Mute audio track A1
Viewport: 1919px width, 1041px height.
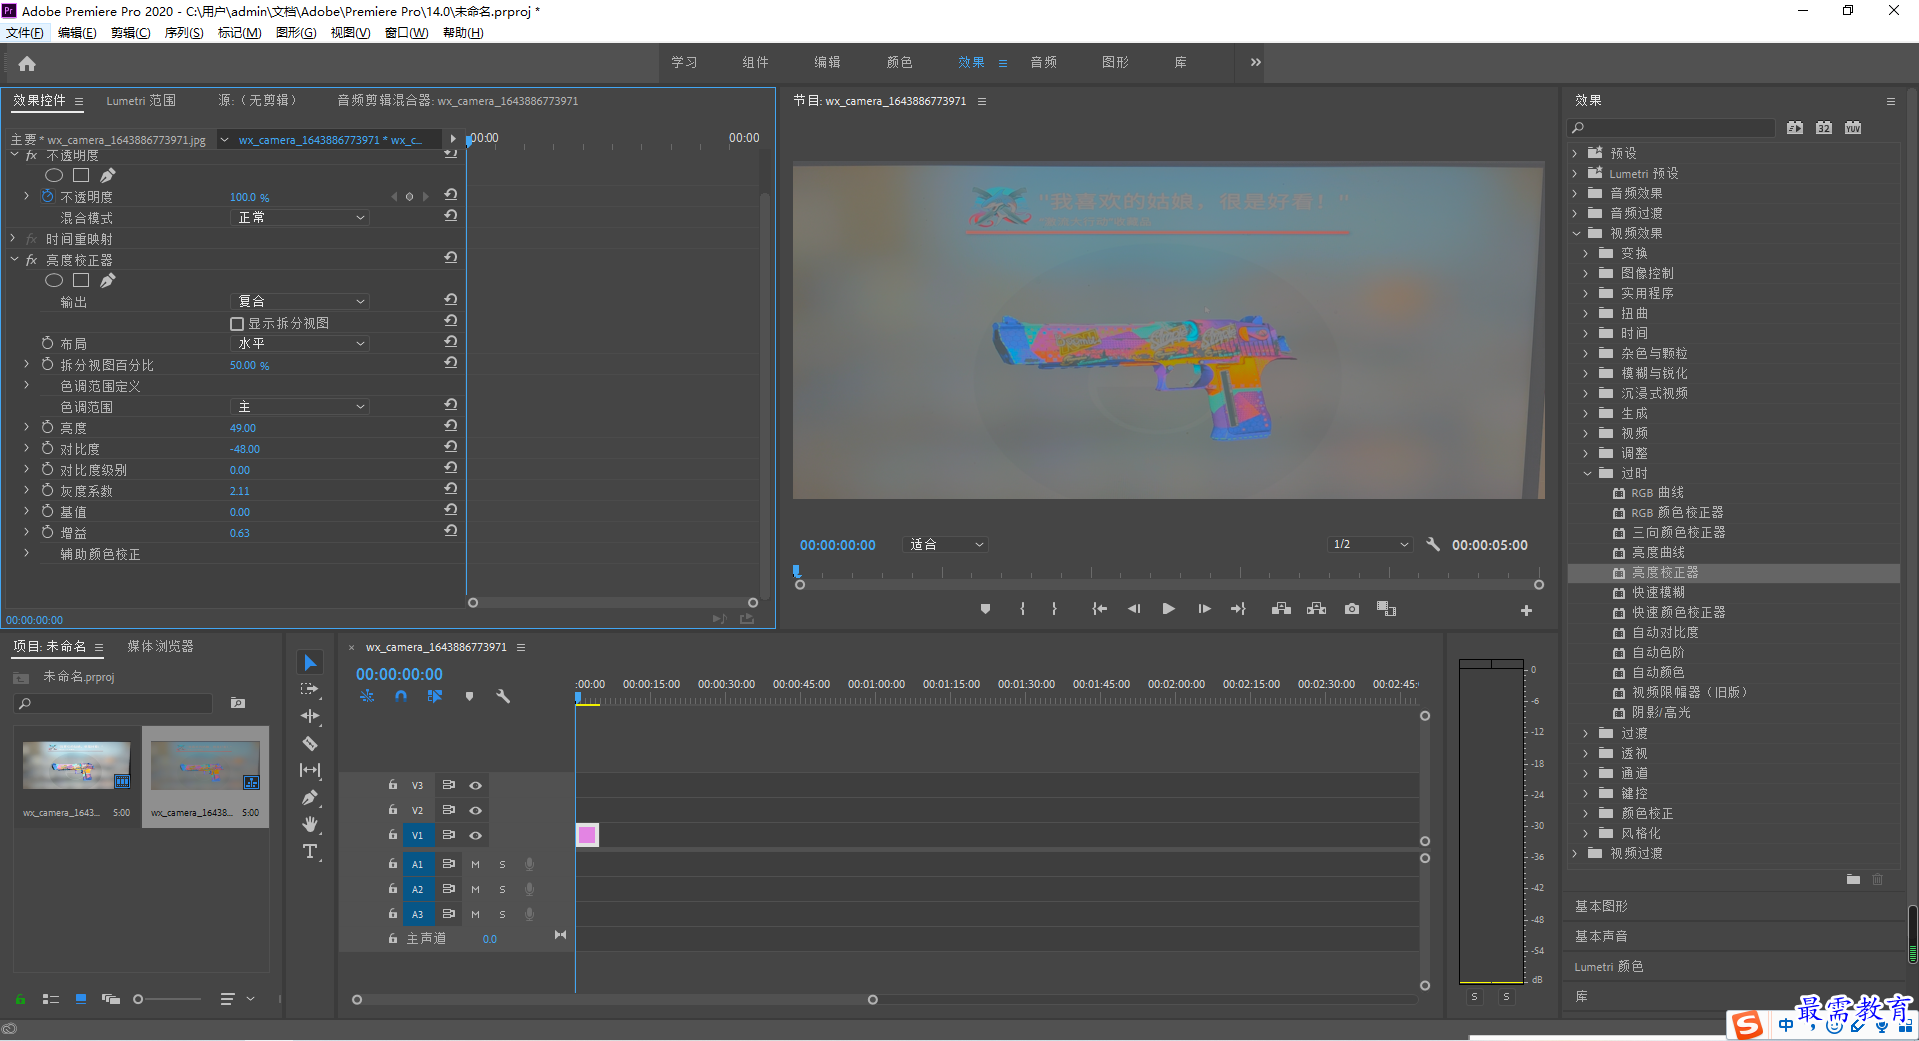[475, 864]
